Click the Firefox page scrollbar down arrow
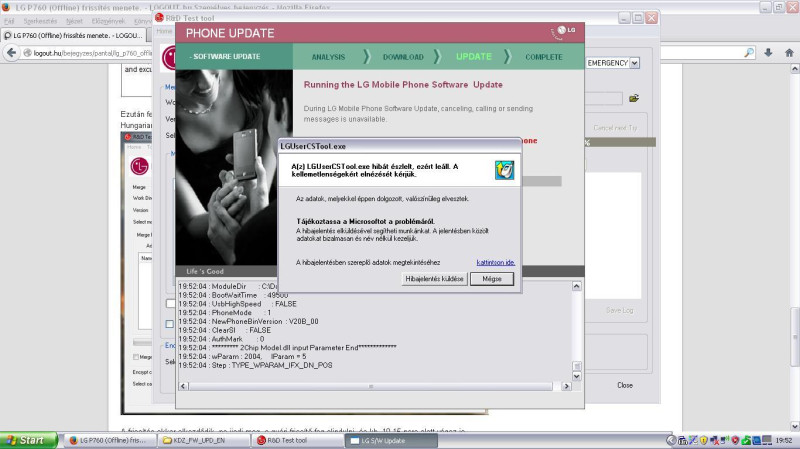 pos(795,427)
